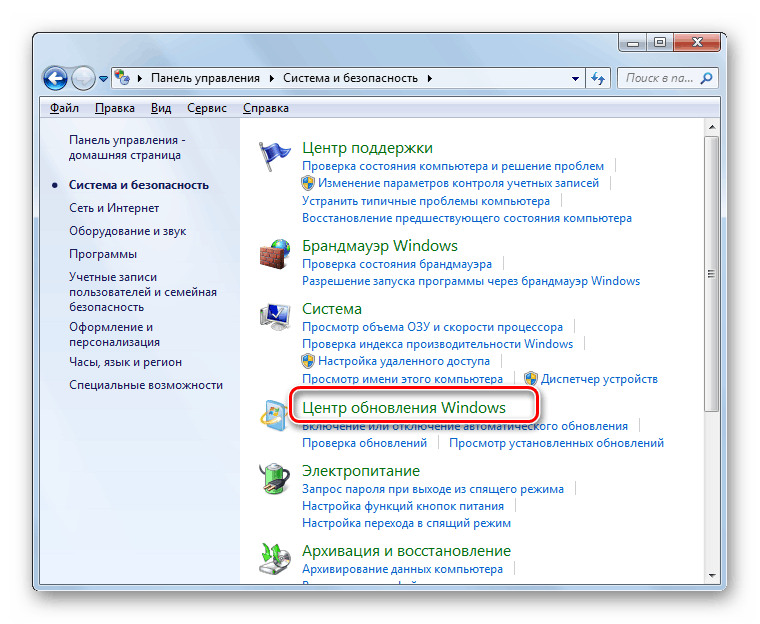760x624 pixels.
Task: Click Разрешение запуска программы через брандмауэр
Action: click(471, 281)
